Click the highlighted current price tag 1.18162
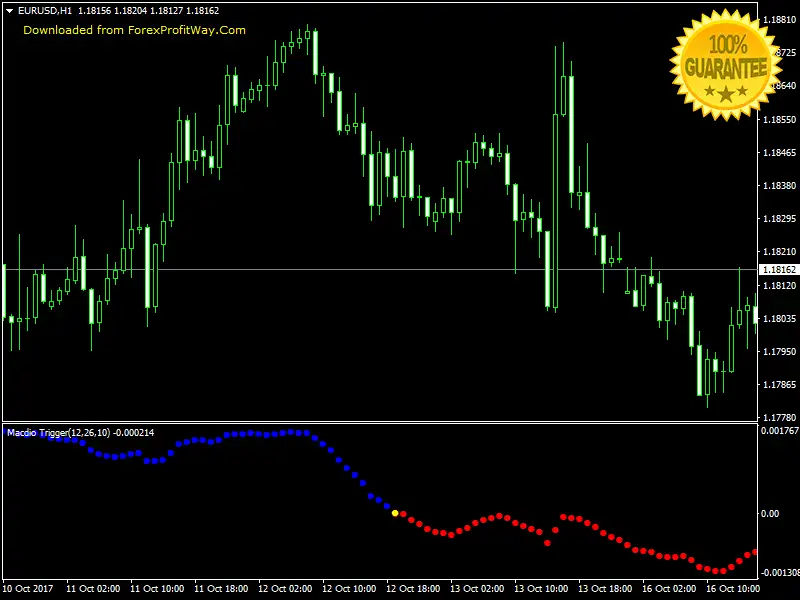This screenshot has width=800, height=600. [x=779, y=269]
